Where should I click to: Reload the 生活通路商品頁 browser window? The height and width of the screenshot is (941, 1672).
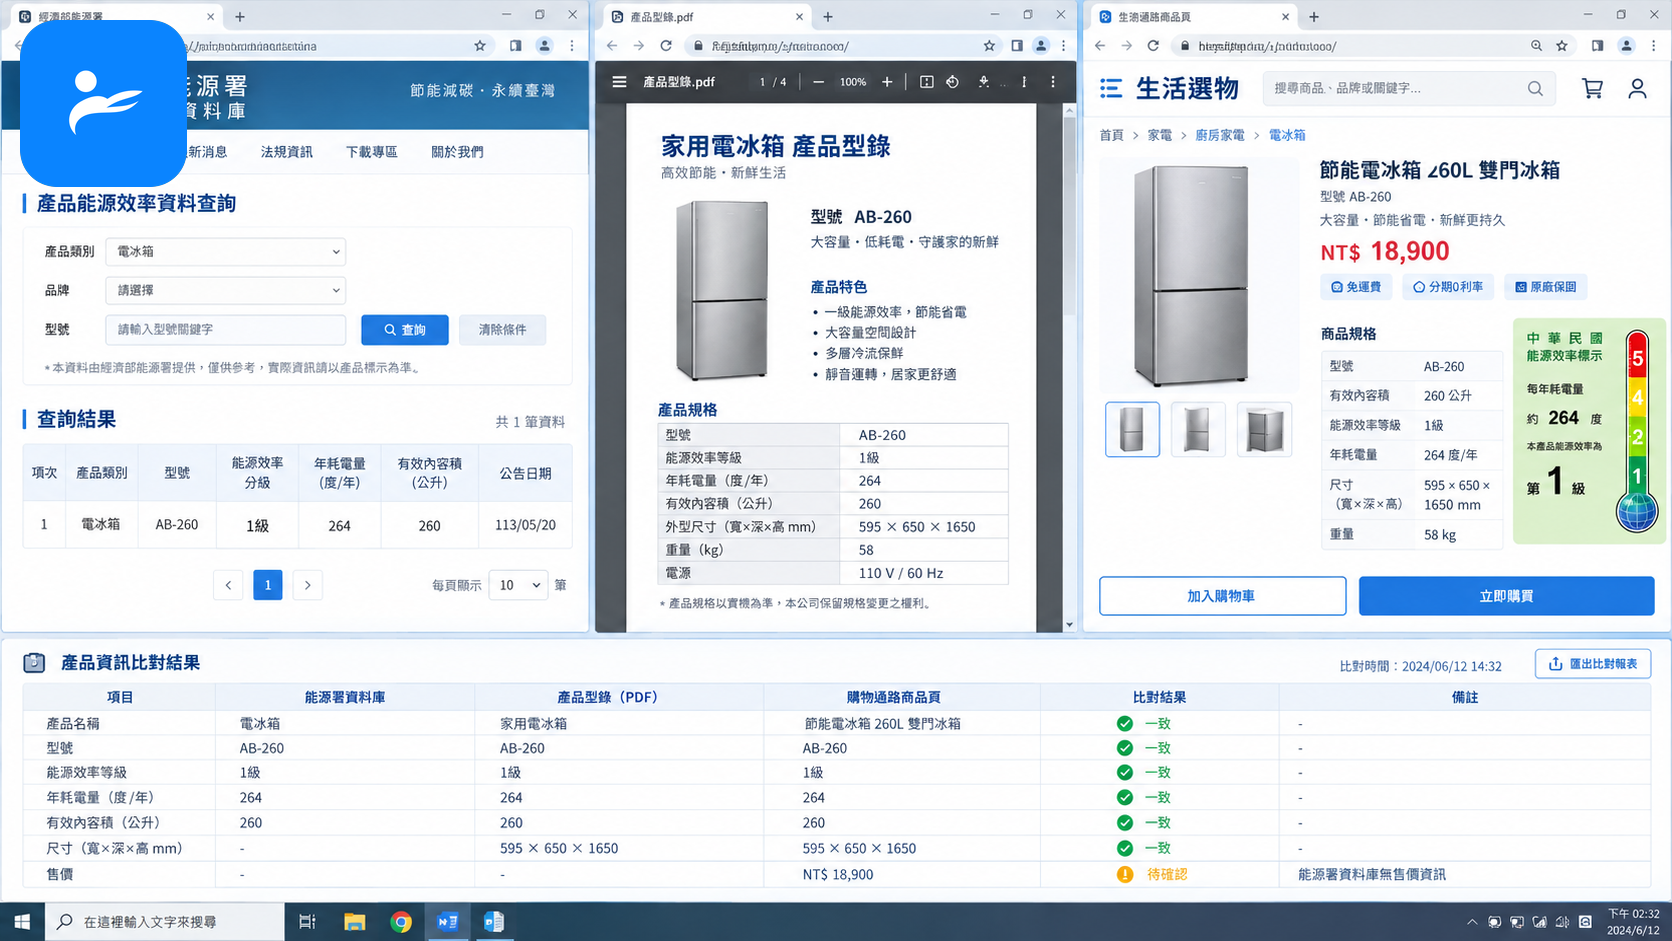click(1153, 46)
